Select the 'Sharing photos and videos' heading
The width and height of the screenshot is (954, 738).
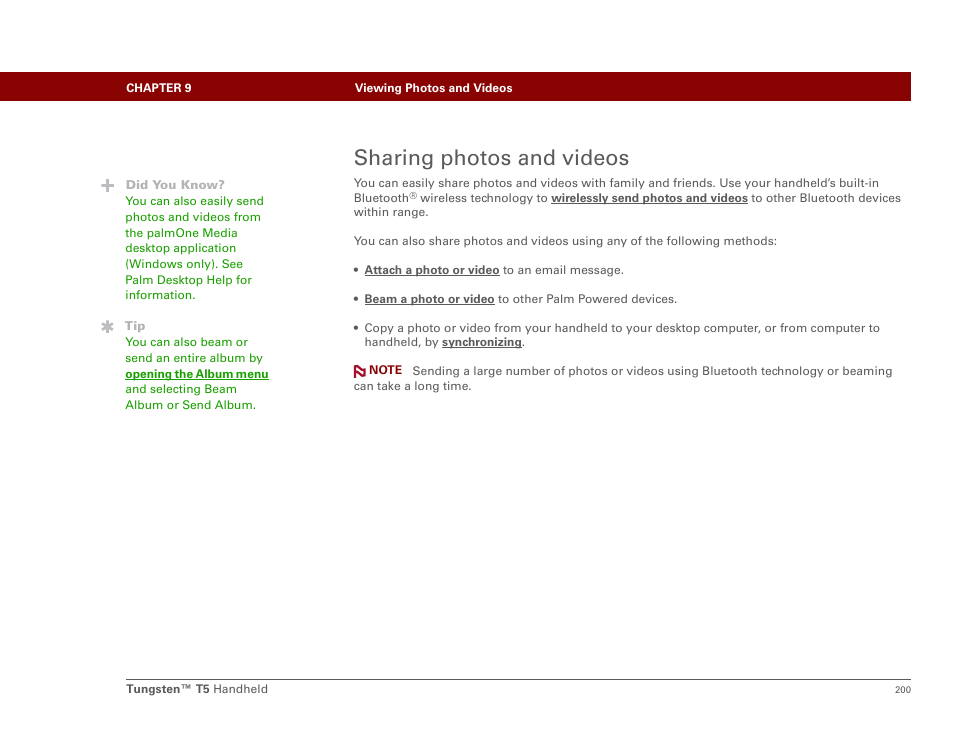point(492,158)
